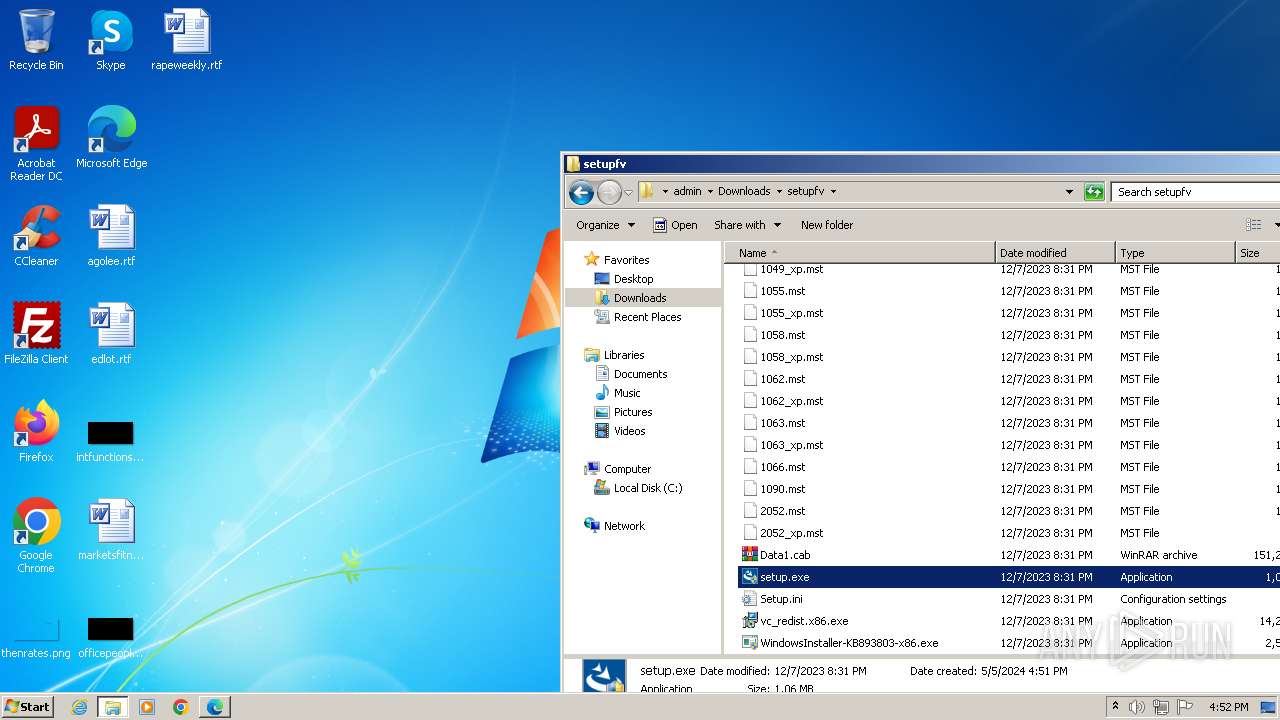The height and width of the screenshot is (720, 1280).
Task: Open Microsoft Edge desktop shortcut
Action: click(x=111, y=138)
